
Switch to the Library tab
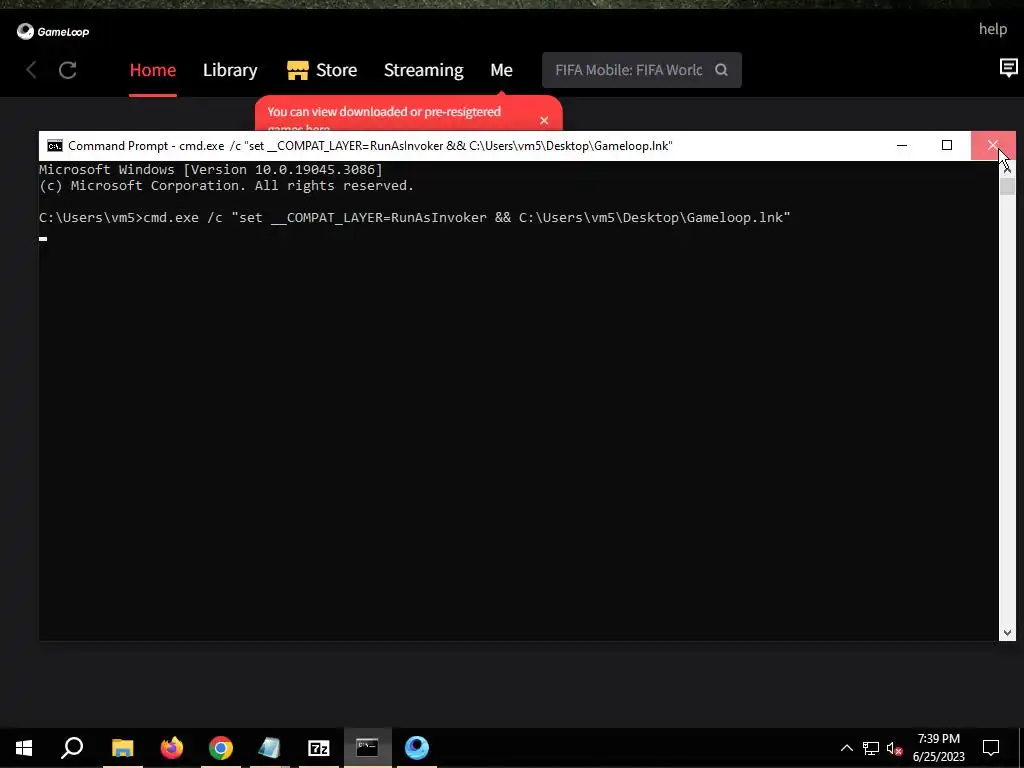(x=230, y=70)
